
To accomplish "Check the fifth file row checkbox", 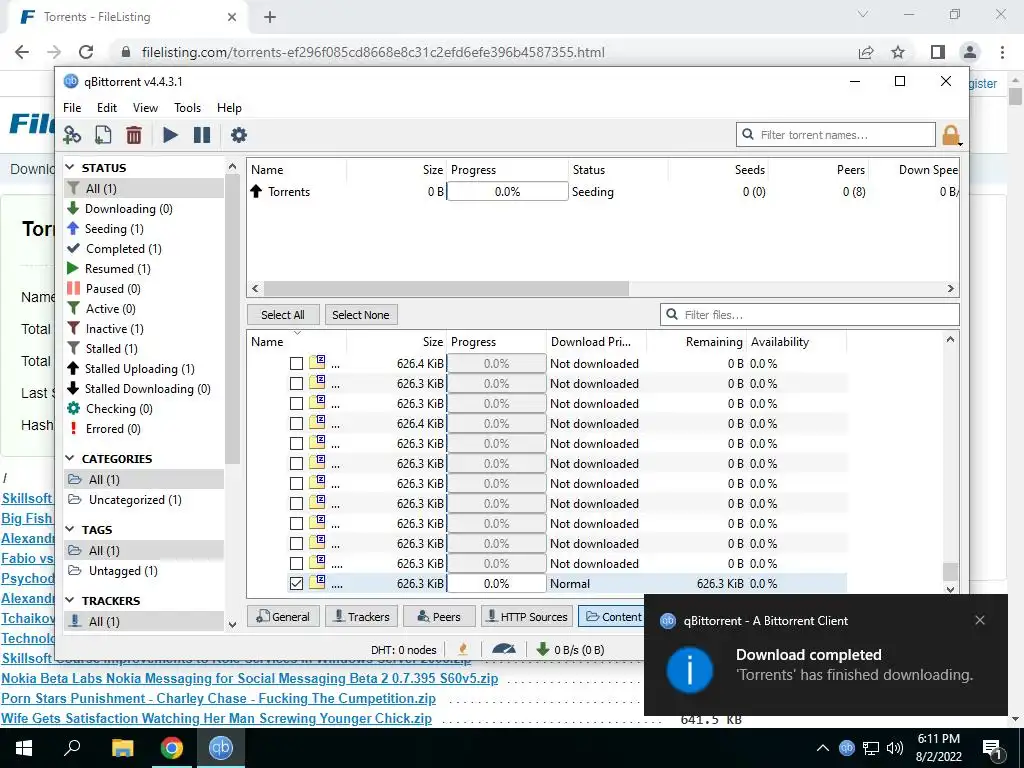I will [x=296, y=443].
